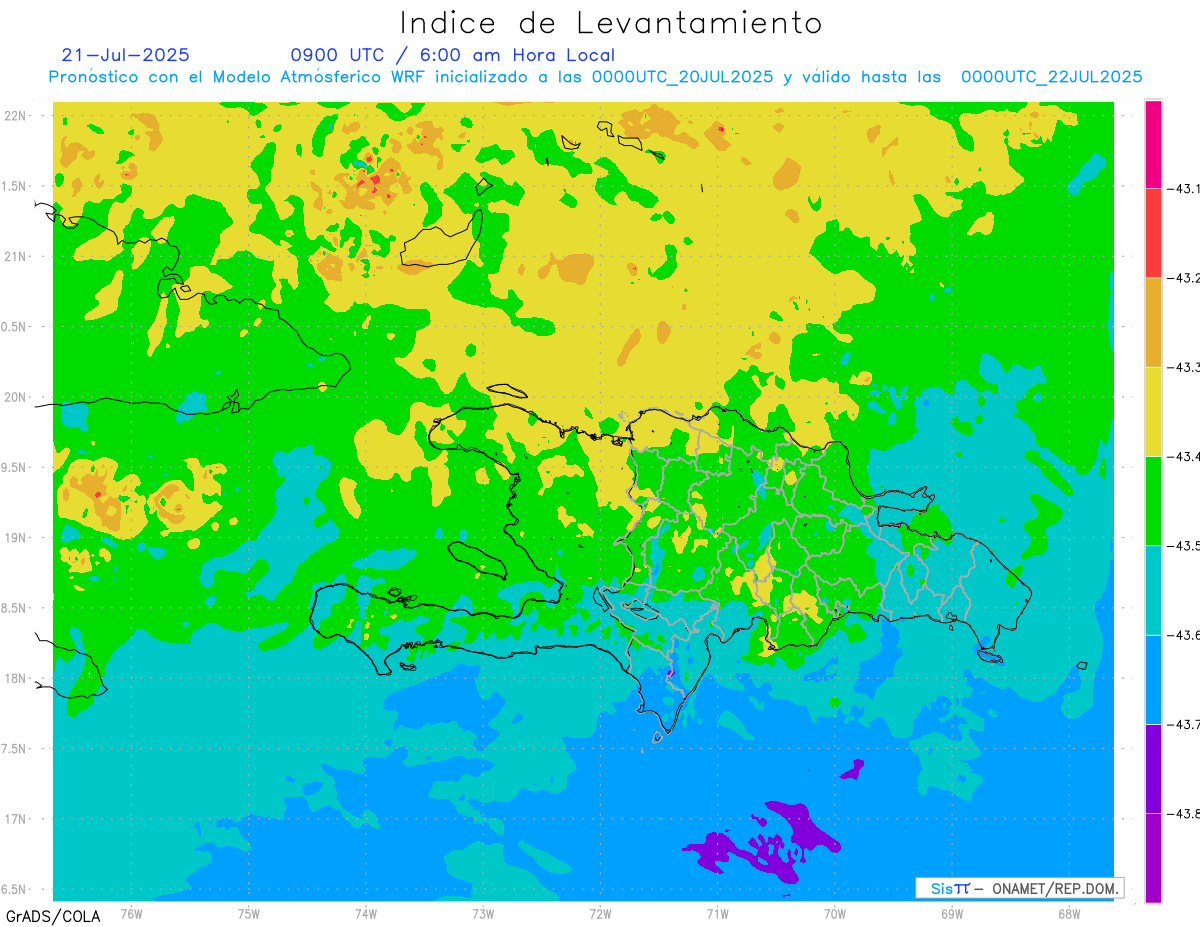Screen dimensions: 1200x927
Task: Choose the violet bottom swatch below -43.8
Action: (1153, 858)
